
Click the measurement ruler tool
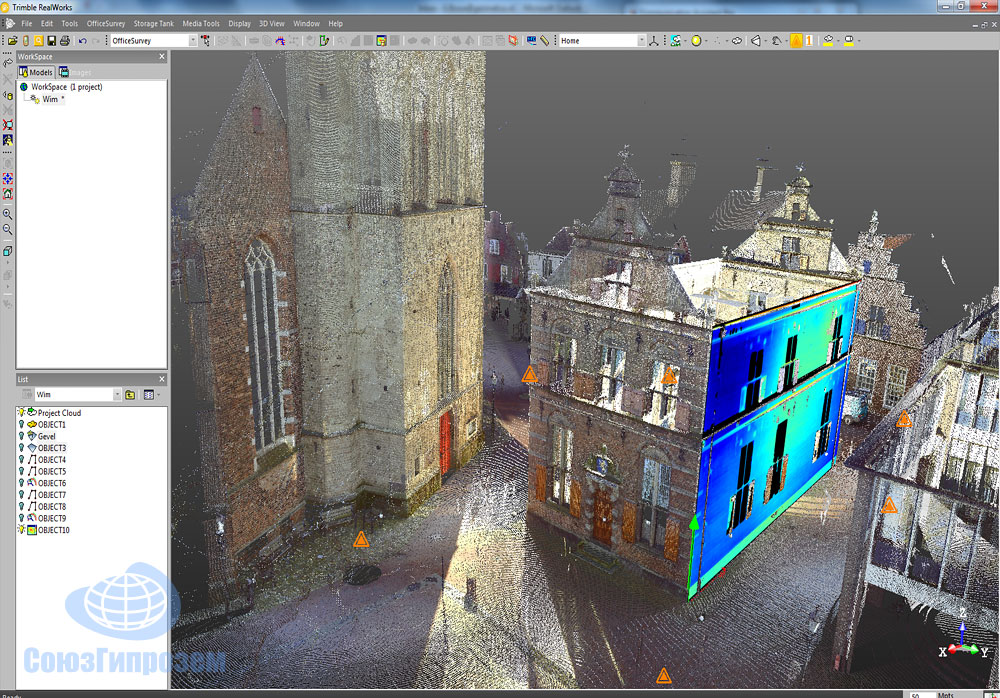click(545, 41)
